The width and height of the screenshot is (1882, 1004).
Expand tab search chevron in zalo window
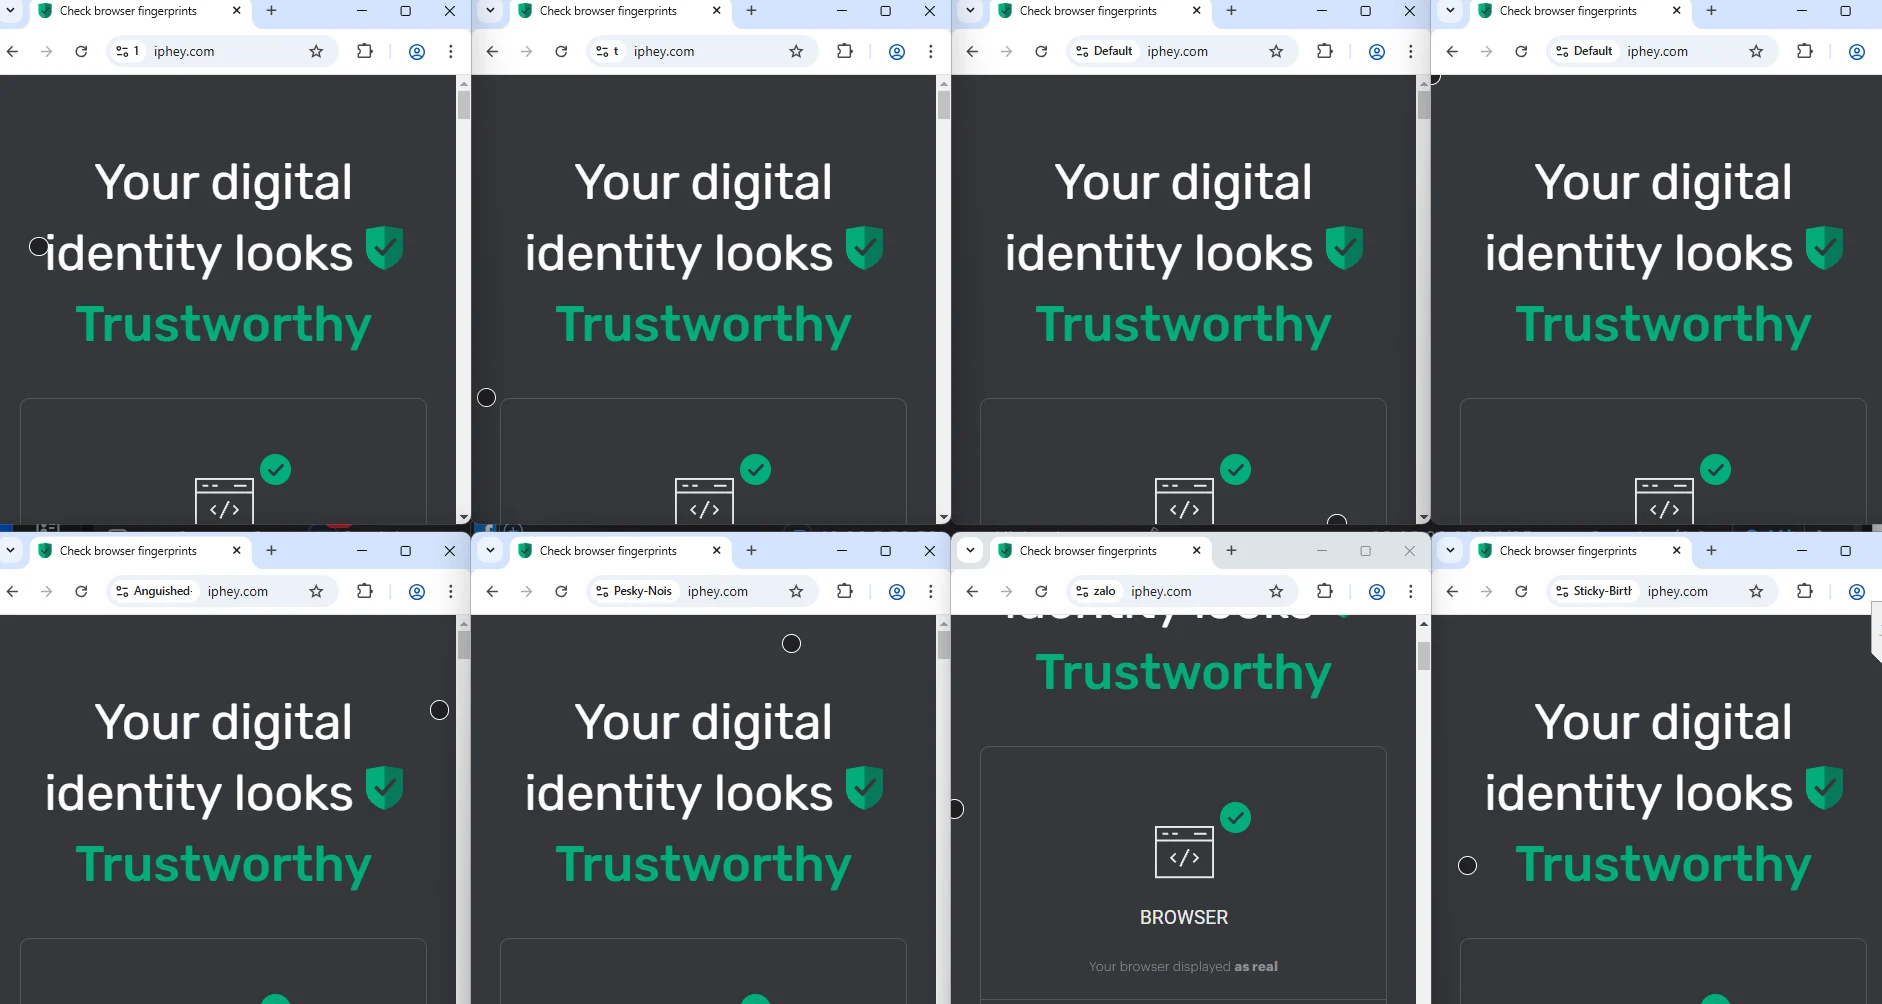tap(970, 551)
